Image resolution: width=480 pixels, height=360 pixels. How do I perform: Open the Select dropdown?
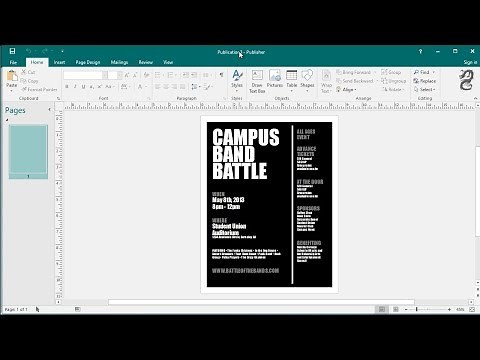pos(425,89)
